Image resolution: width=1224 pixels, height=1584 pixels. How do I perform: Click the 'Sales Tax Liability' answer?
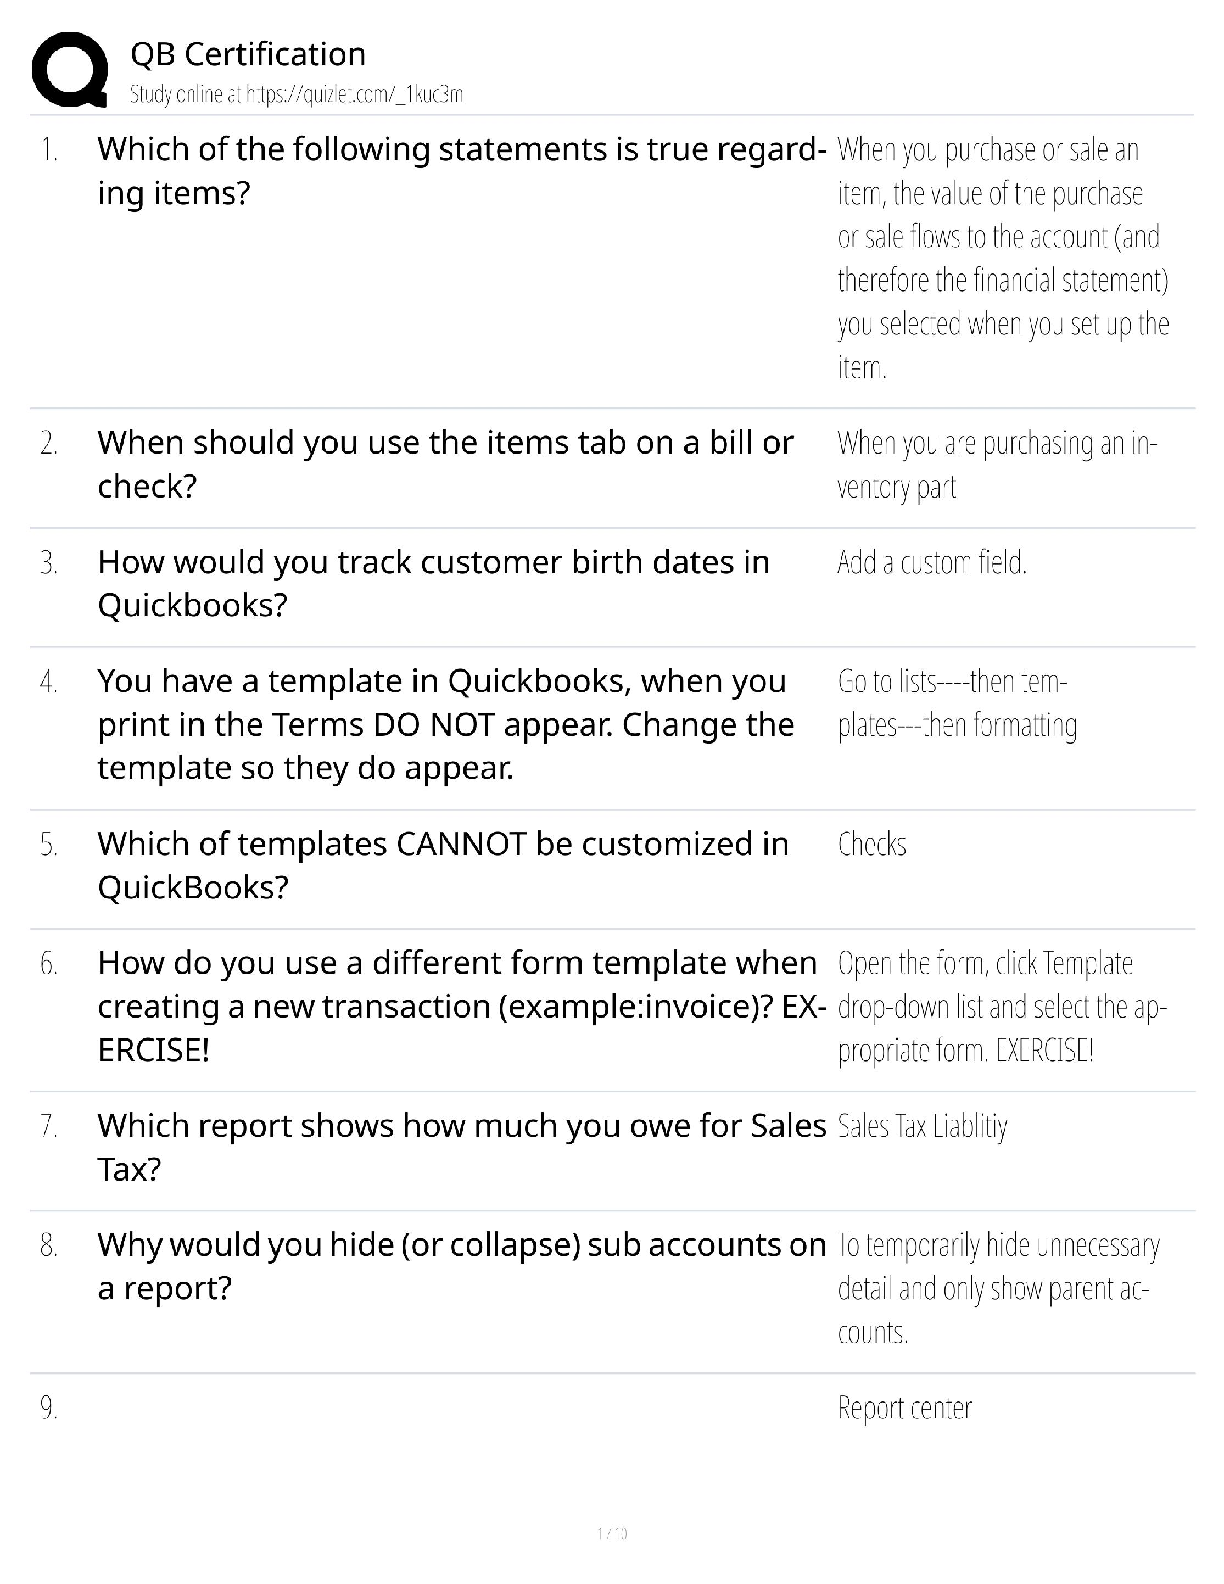pos(922,1127)
